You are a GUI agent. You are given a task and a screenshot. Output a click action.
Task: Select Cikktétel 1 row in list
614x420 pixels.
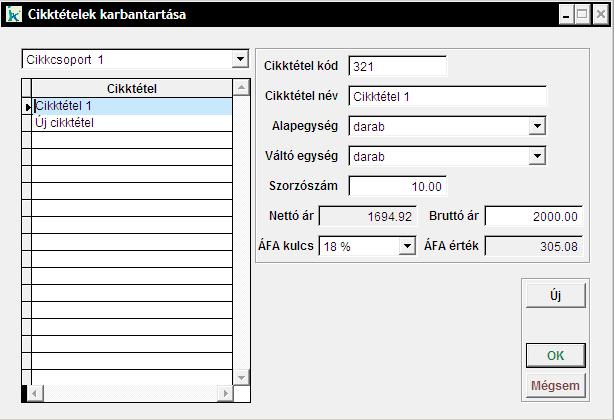point(131,105)
